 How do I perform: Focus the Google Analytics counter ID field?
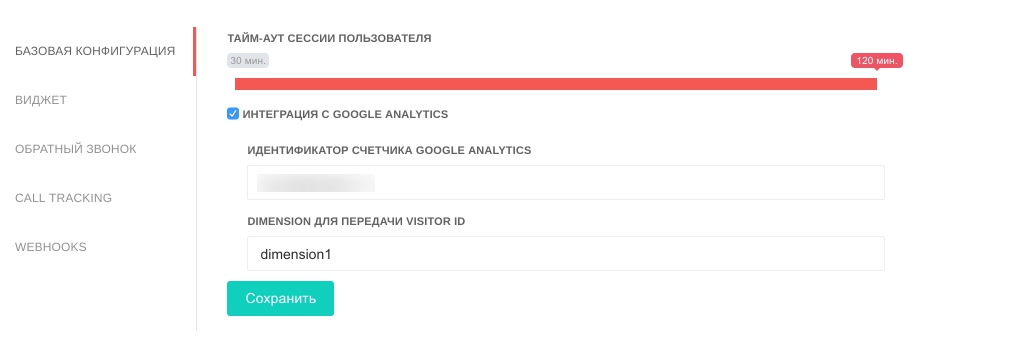pyautogui.click(x=566, y=182)
